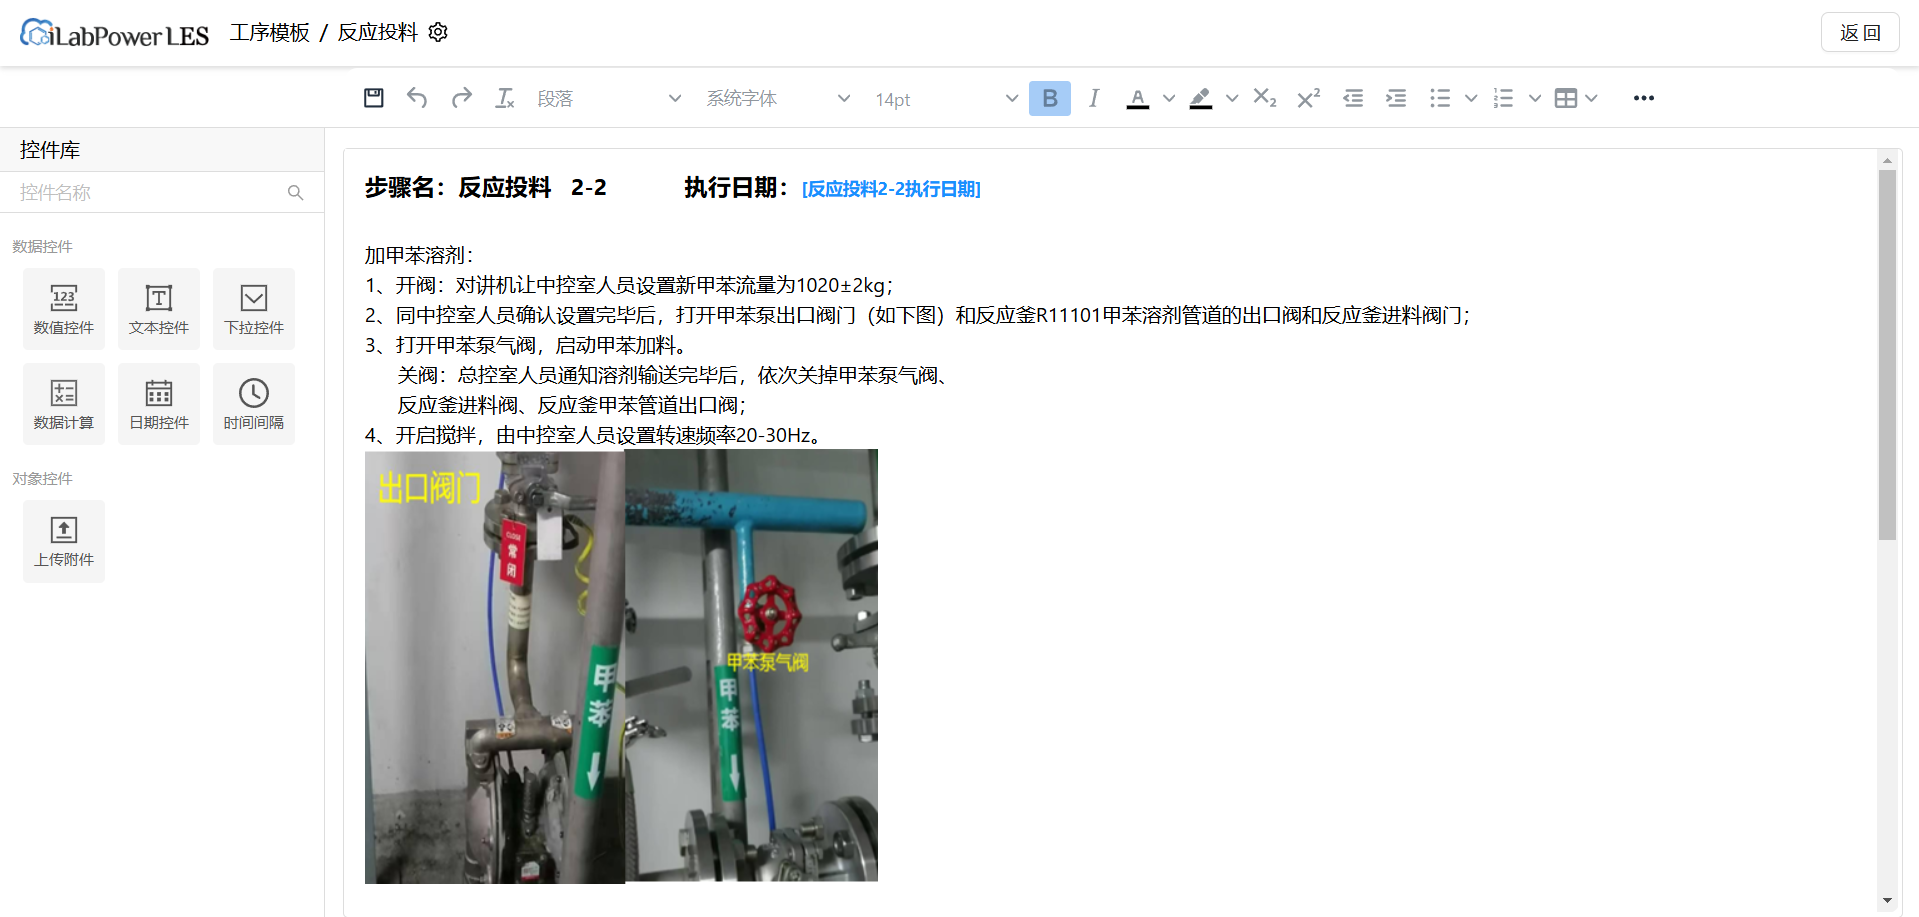
Task: Open the 系统字体 font family dropdown
Action: click(778, 98)
